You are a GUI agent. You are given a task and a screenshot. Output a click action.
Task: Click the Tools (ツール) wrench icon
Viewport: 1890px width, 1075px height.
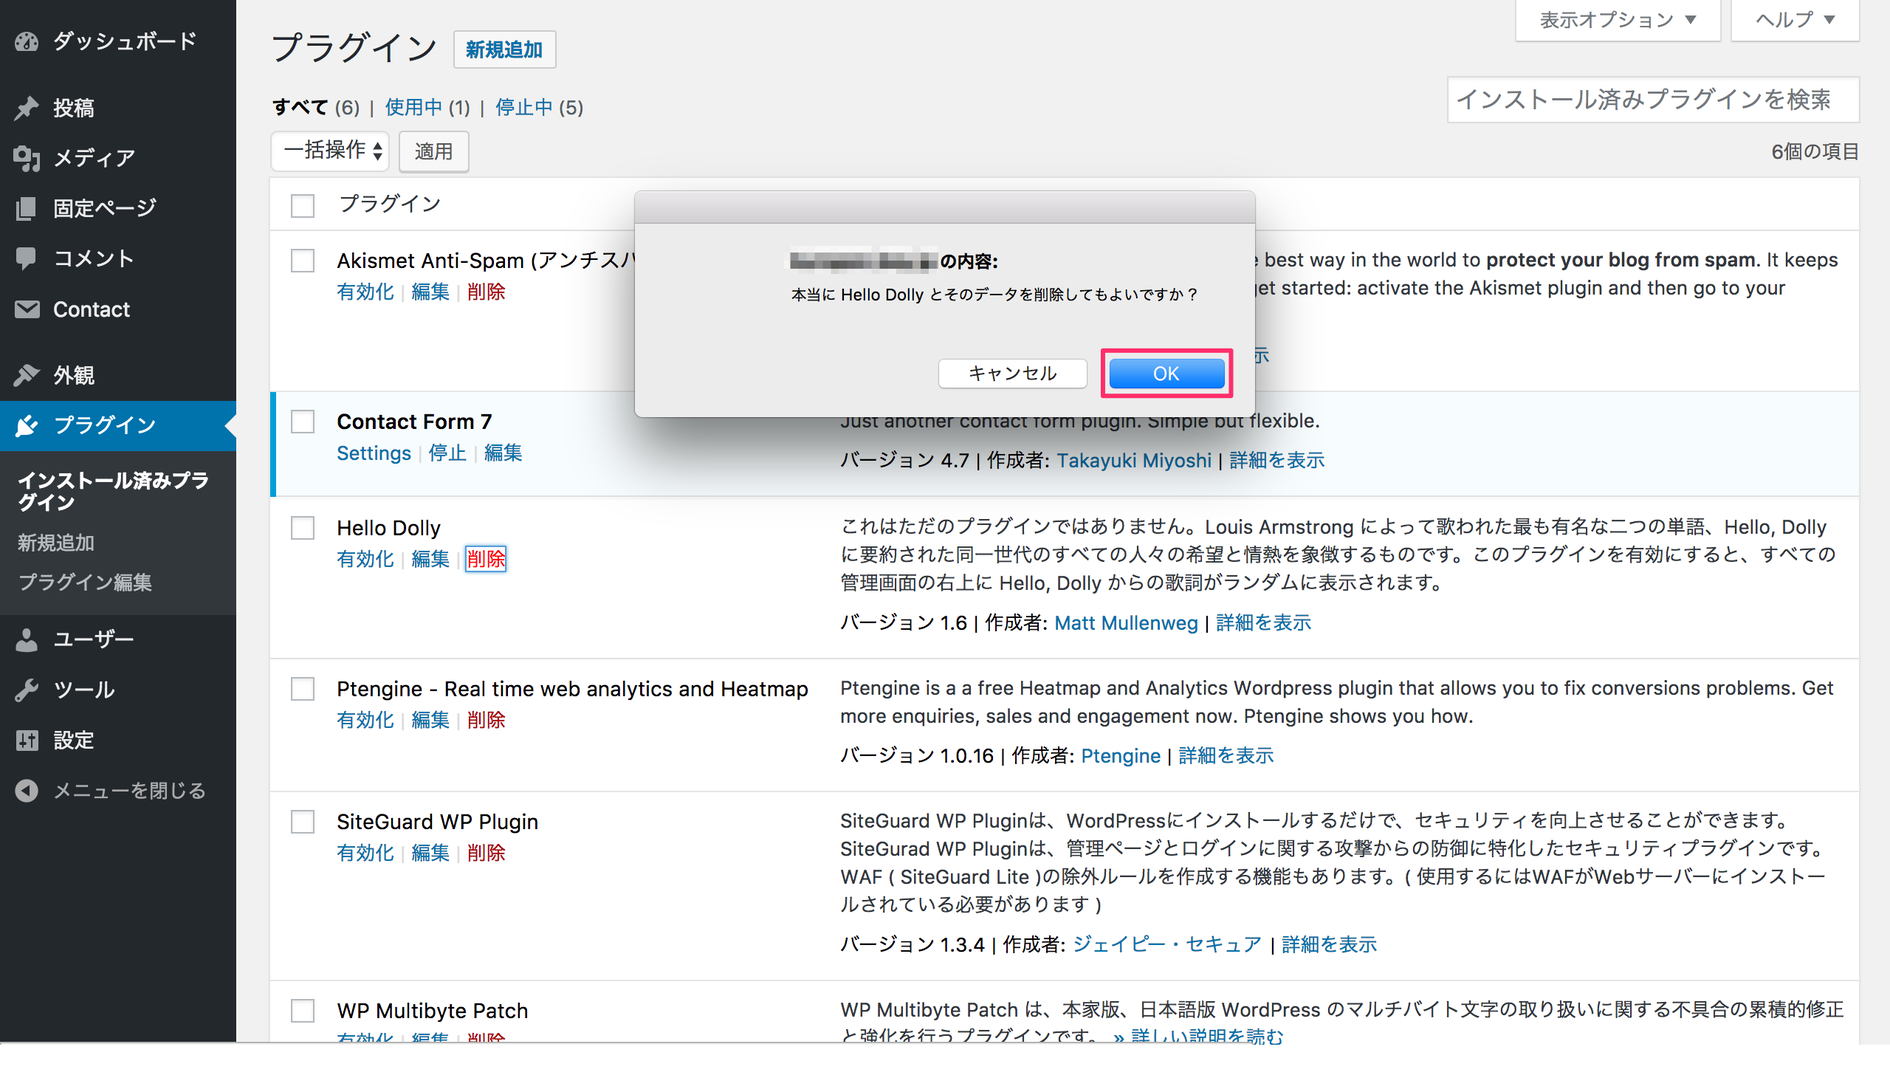(27, 690)
